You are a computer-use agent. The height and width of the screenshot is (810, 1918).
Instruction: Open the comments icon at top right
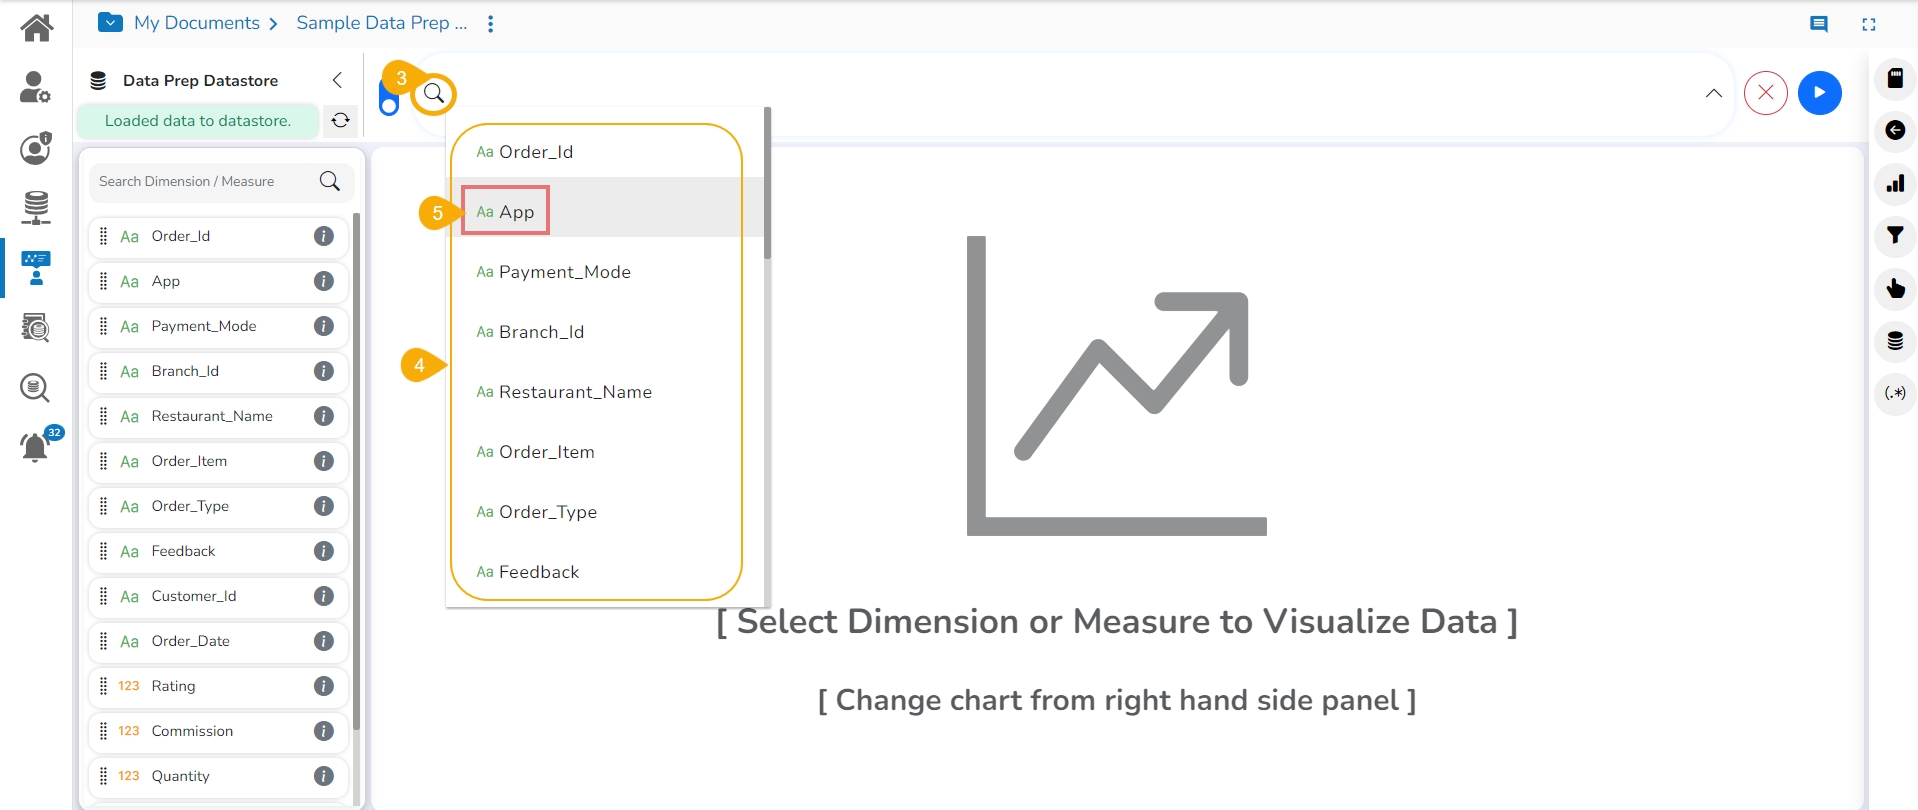[x=1818, y=24]
